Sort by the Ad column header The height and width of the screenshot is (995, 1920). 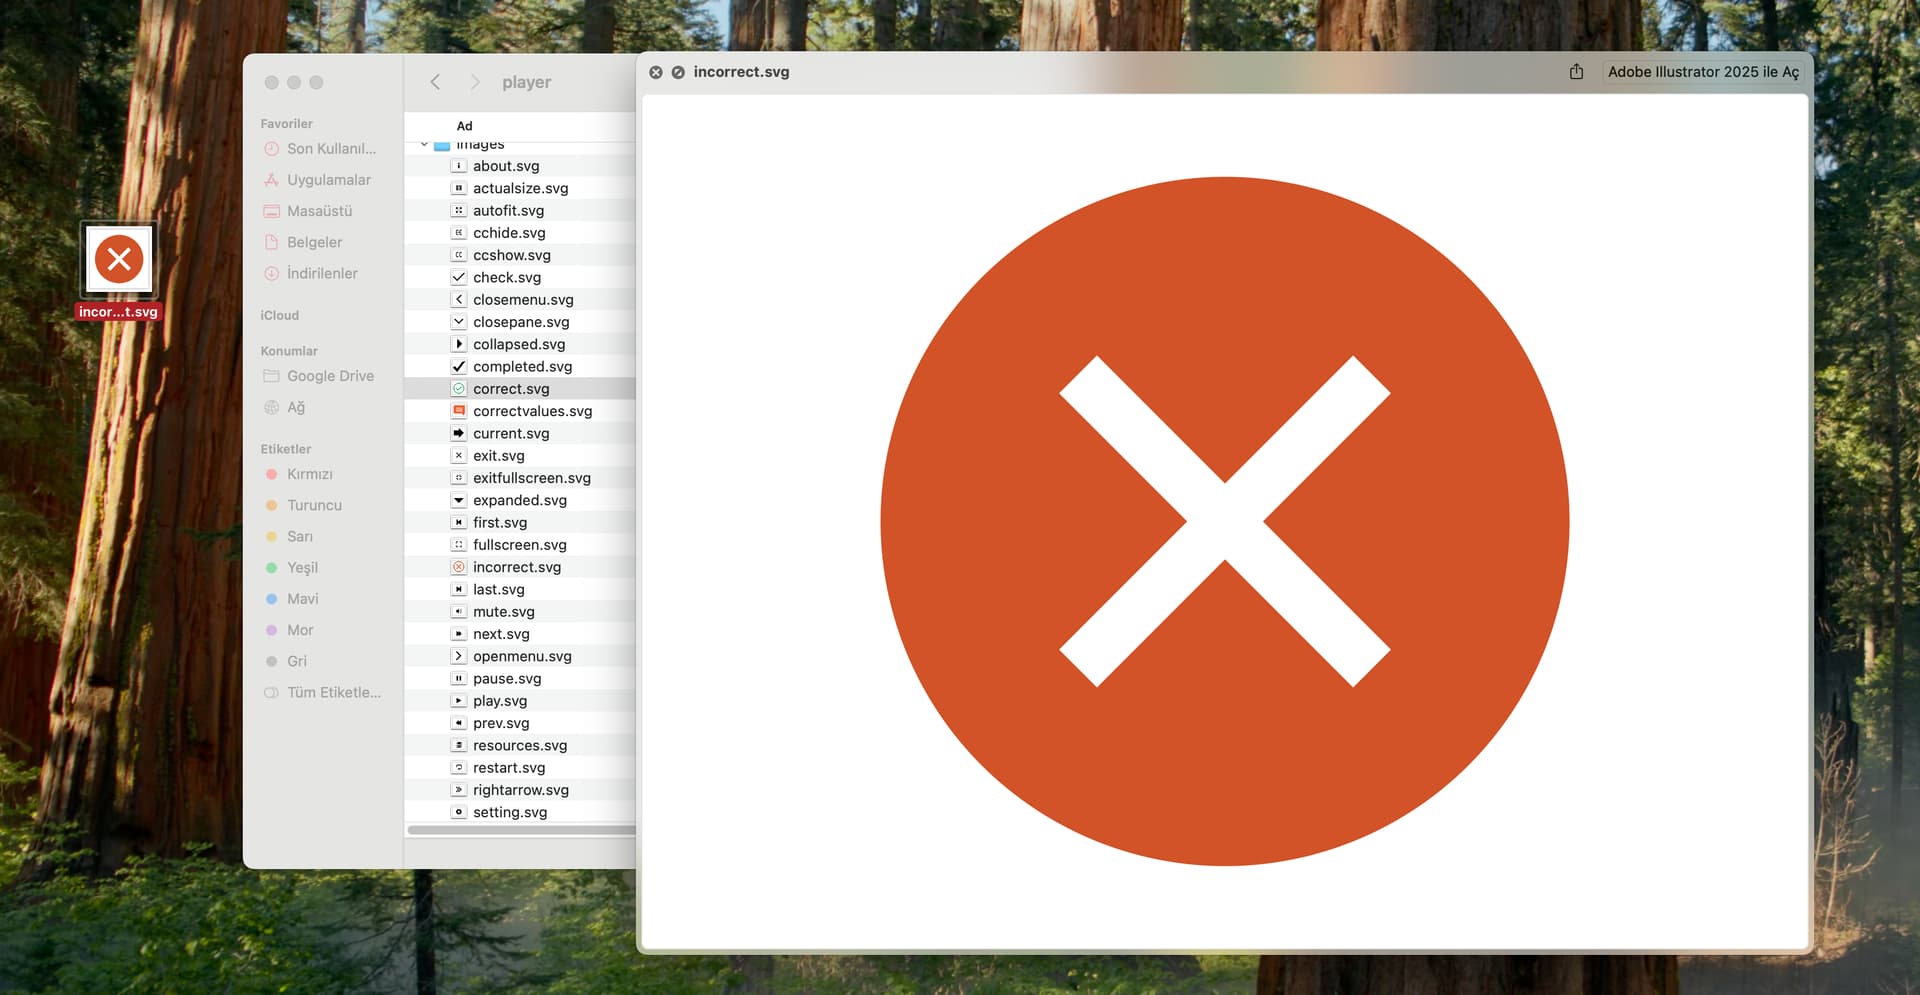click(x=465, y=126)
